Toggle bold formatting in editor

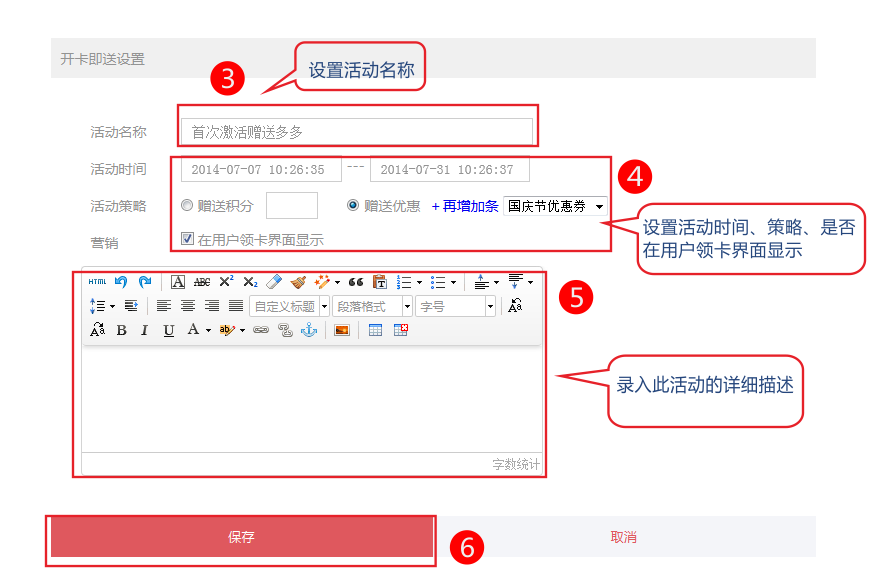pos(121,330)
